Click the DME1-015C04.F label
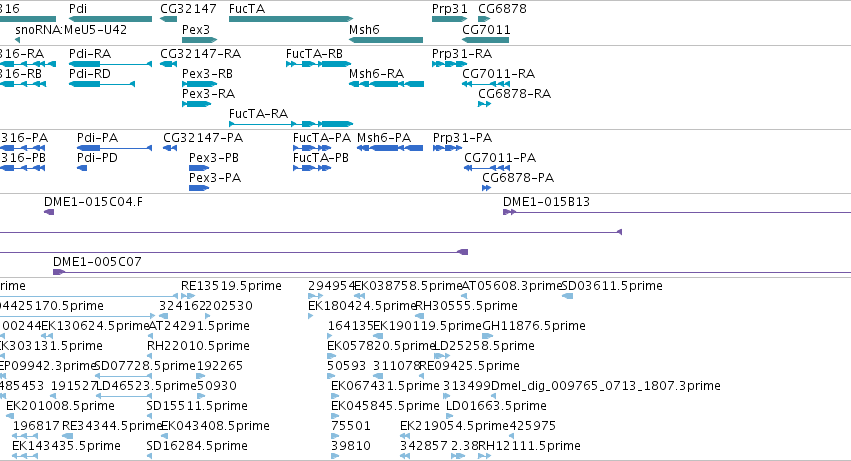This screenshot has height=461, width=851. 93,202
